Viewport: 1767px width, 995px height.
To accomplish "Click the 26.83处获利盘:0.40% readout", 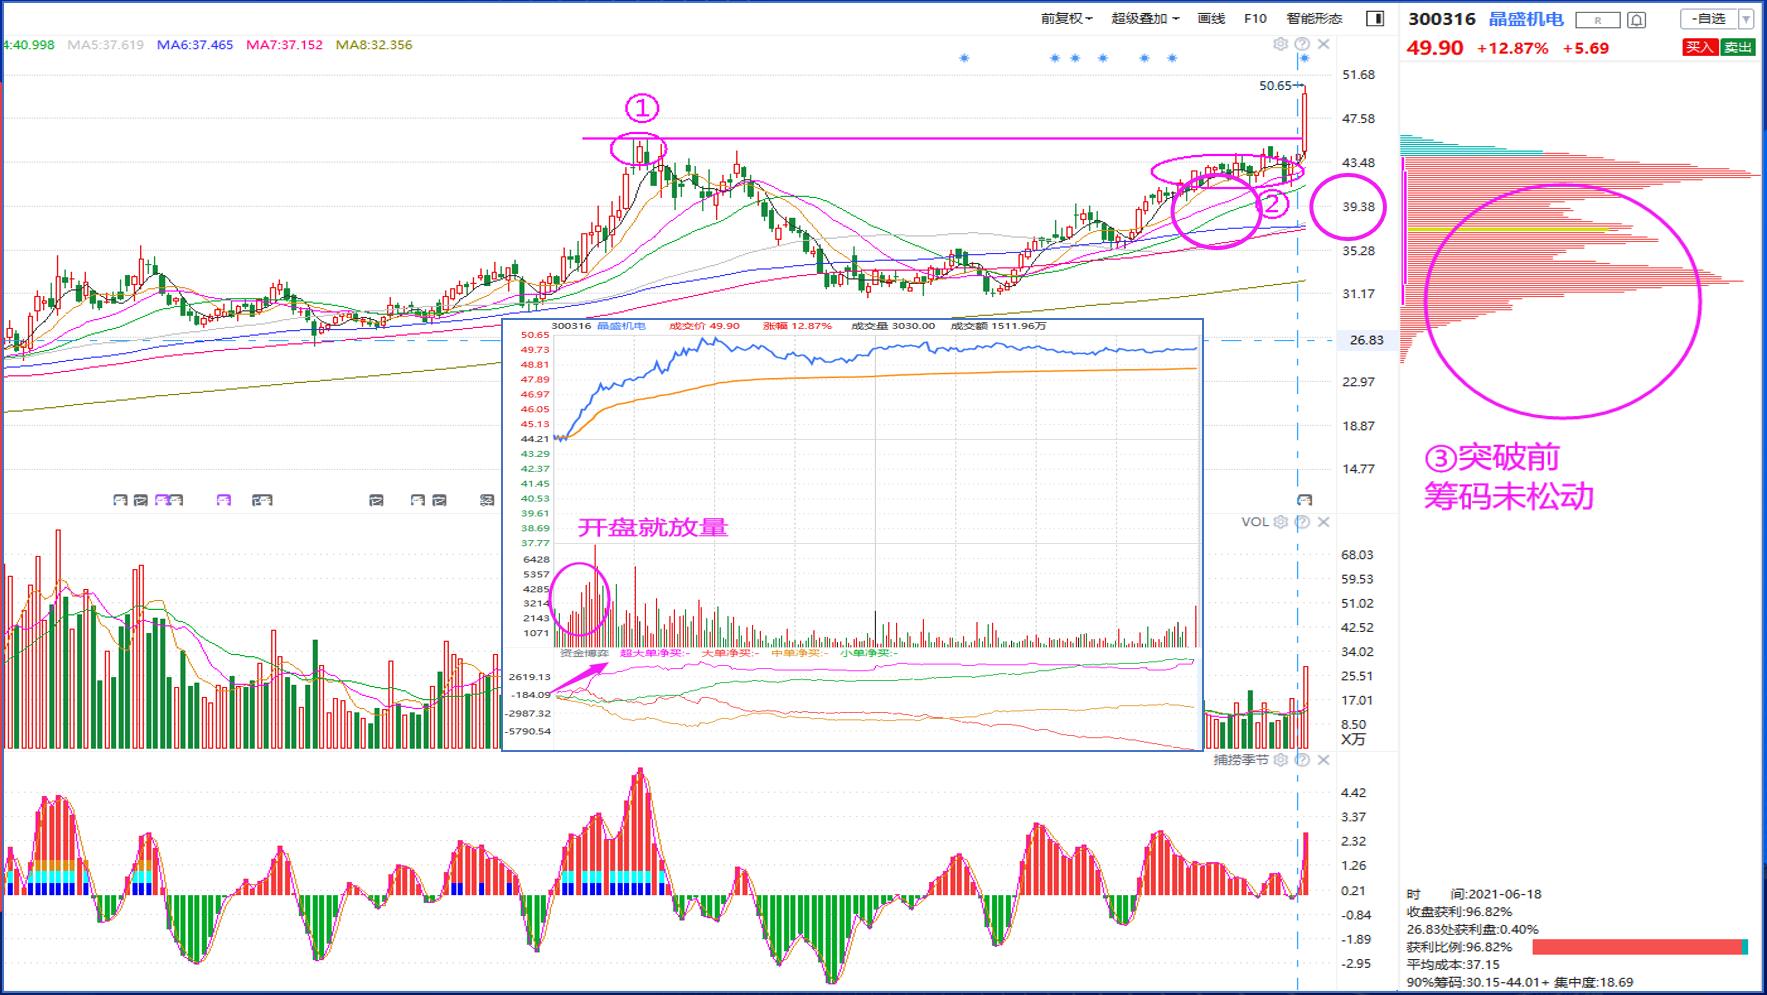I will tap(1473, 930).
